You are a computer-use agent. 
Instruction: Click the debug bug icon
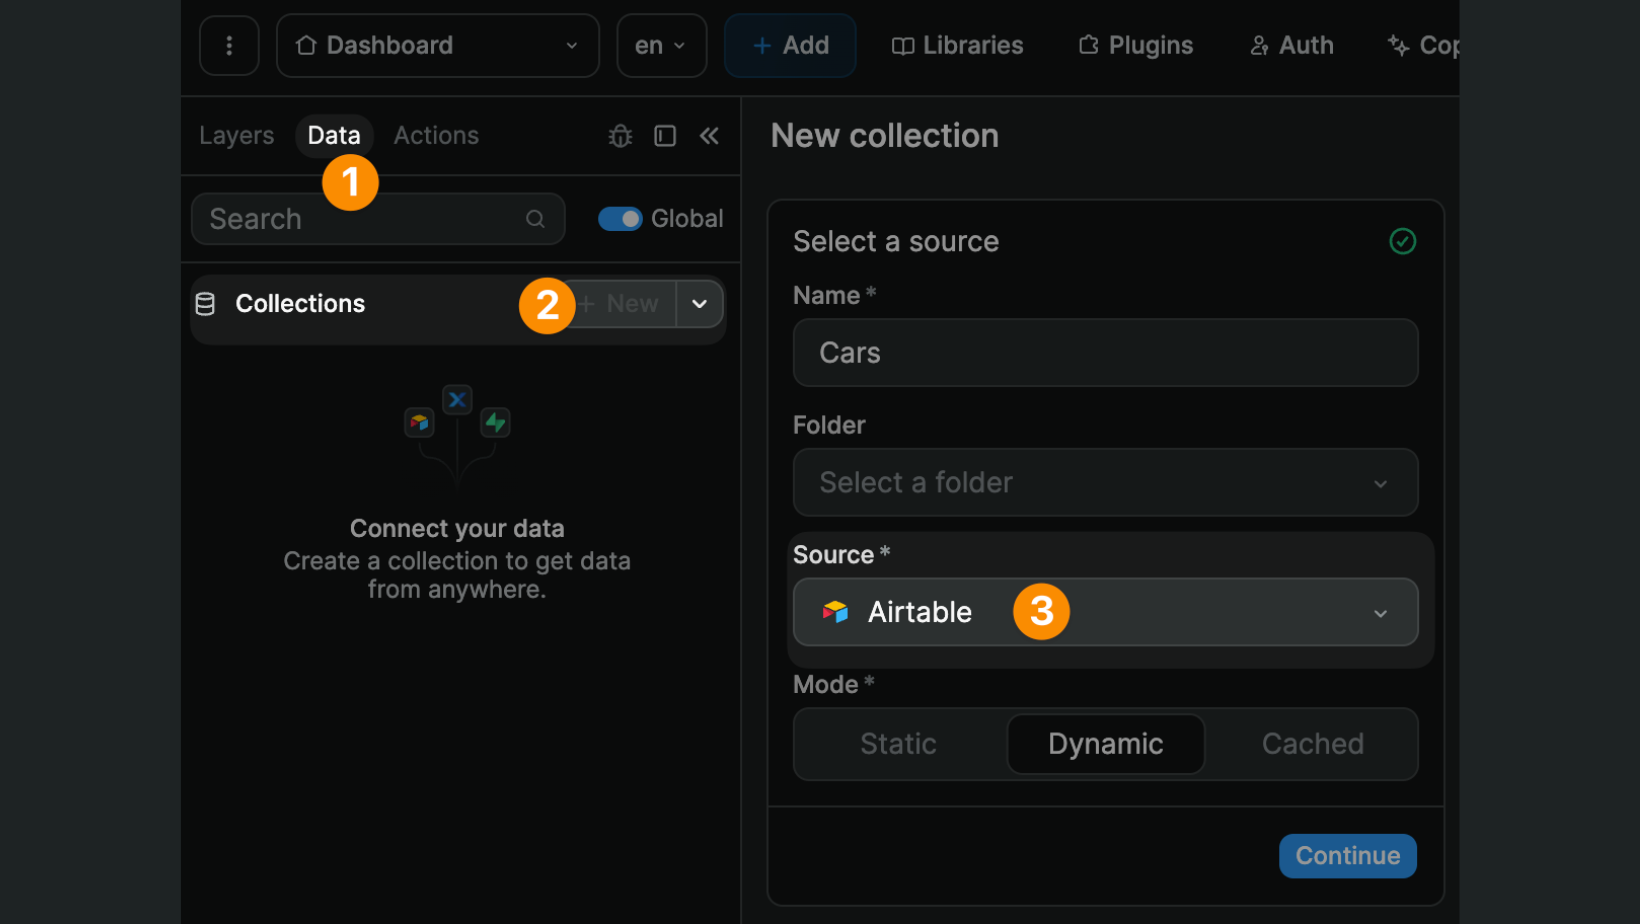pos(620,135)
